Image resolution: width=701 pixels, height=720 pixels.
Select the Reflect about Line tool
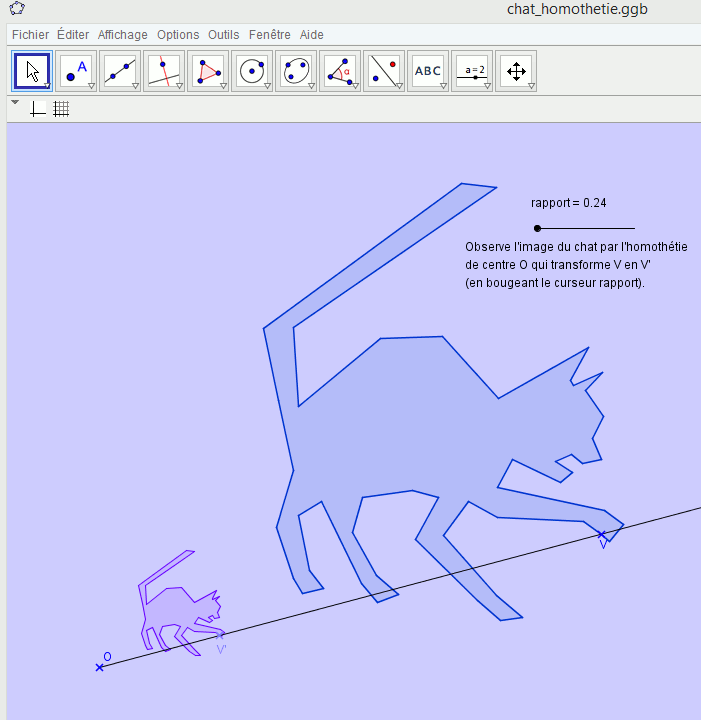coord(384,71)
